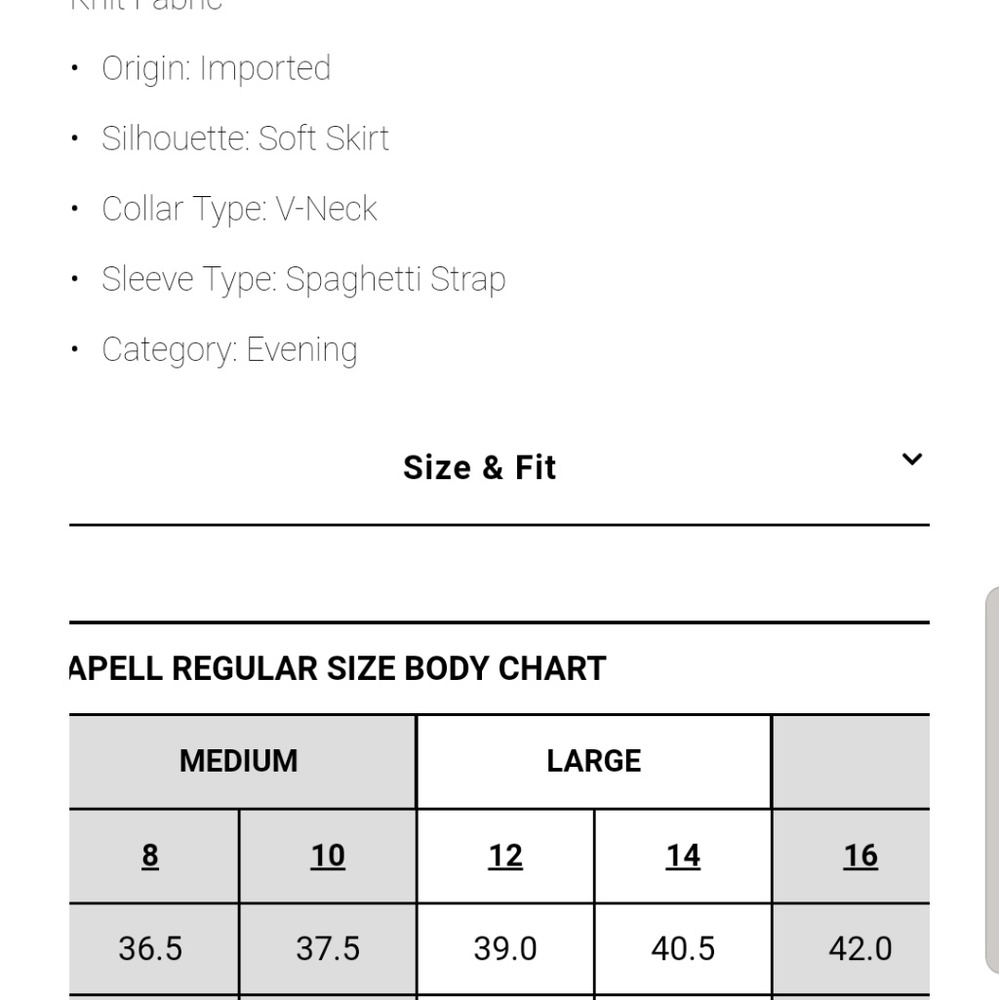This screenshot has width=999, height=1000.
Task: Click the Size & Fit section heading
Action: 479,467
